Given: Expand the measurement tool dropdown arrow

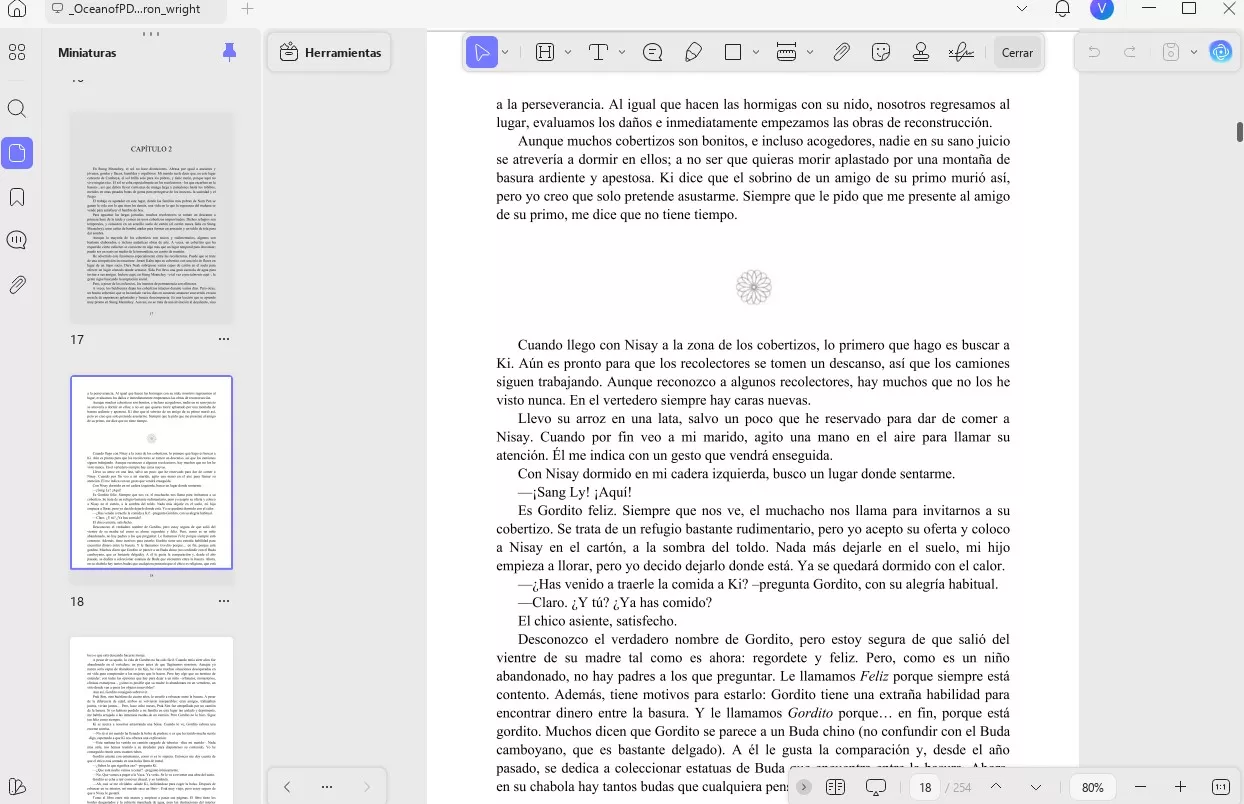Looking at the screenshot, I should click(x=809, y=53).
